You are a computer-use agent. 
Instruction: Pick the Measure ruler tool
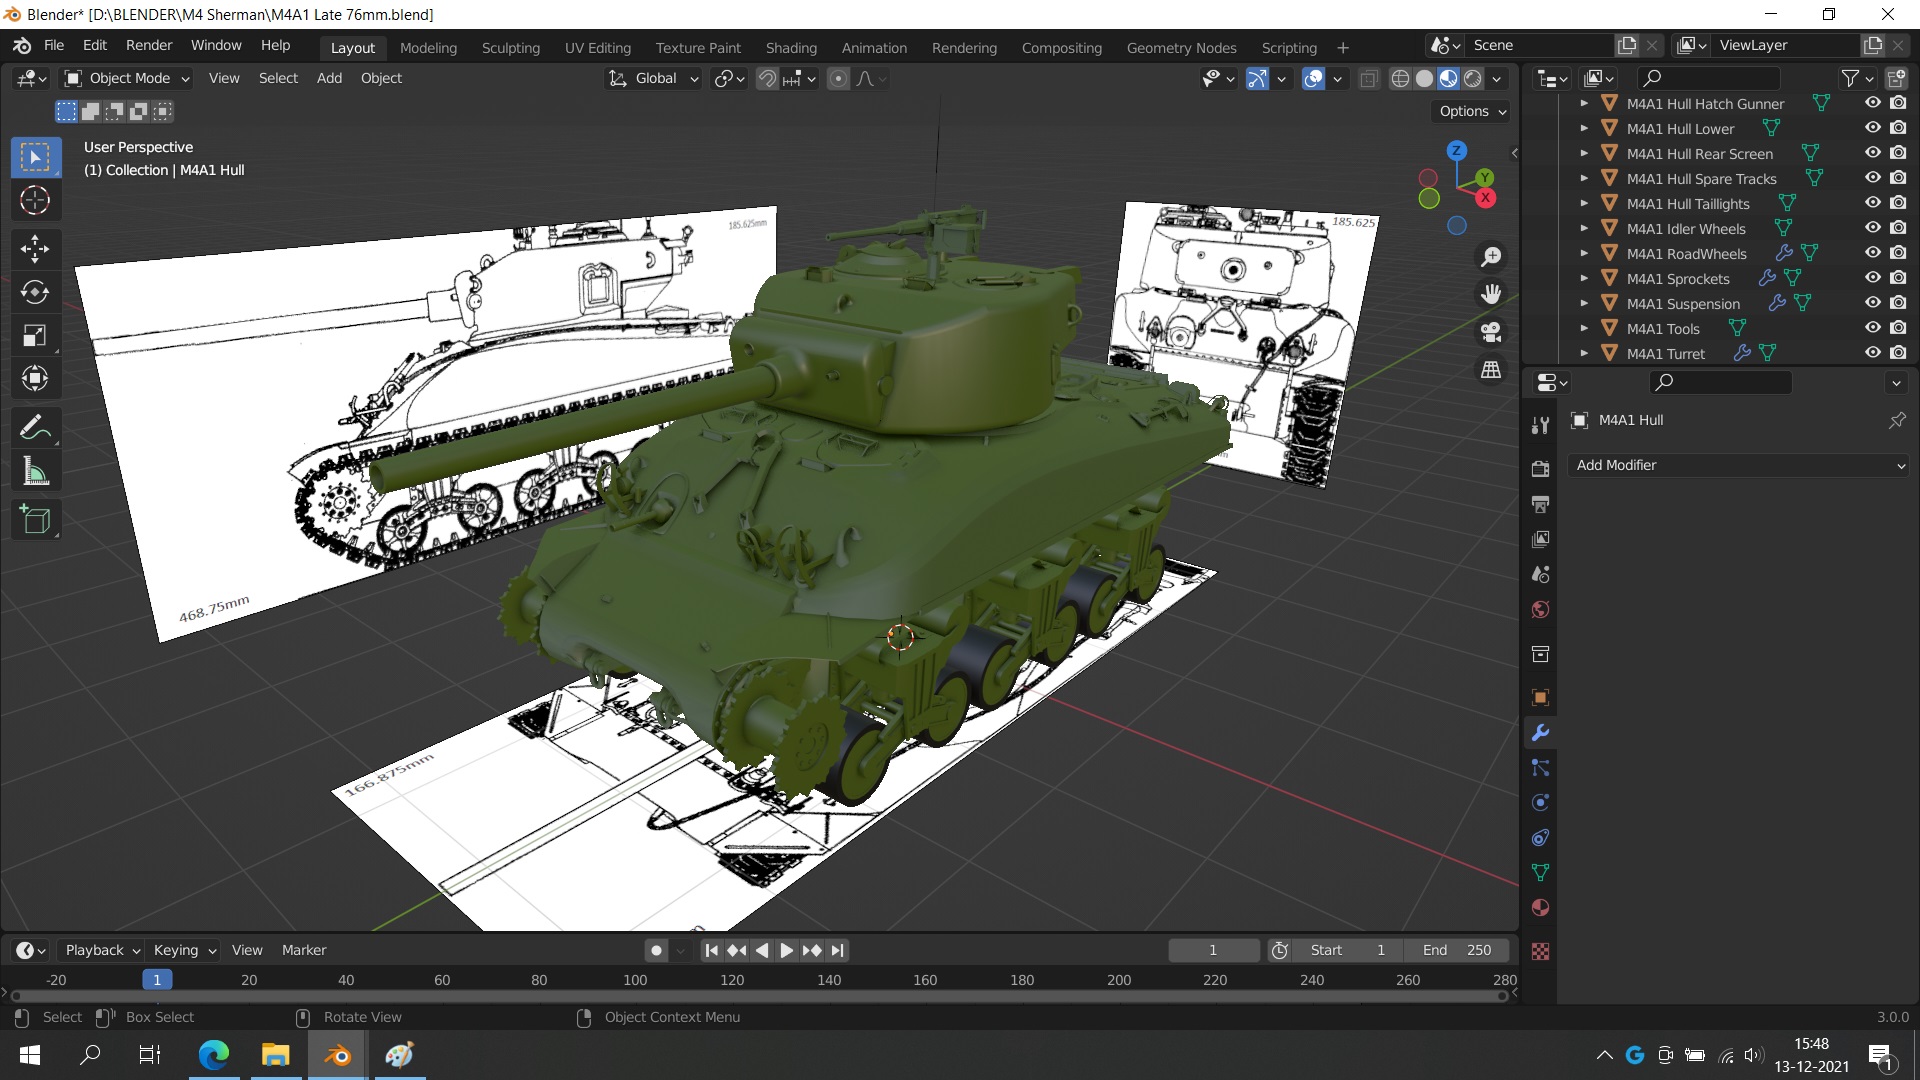pyautogui.click(x=35, y=472)
